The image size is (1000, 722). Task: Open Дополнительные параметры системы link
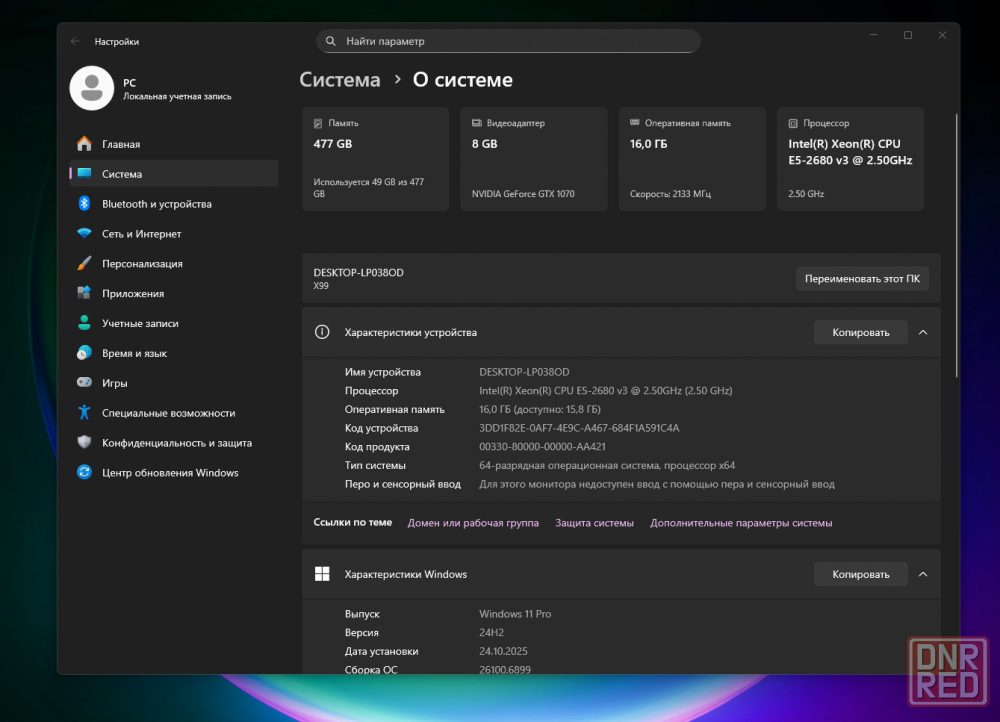click(740, 523)
